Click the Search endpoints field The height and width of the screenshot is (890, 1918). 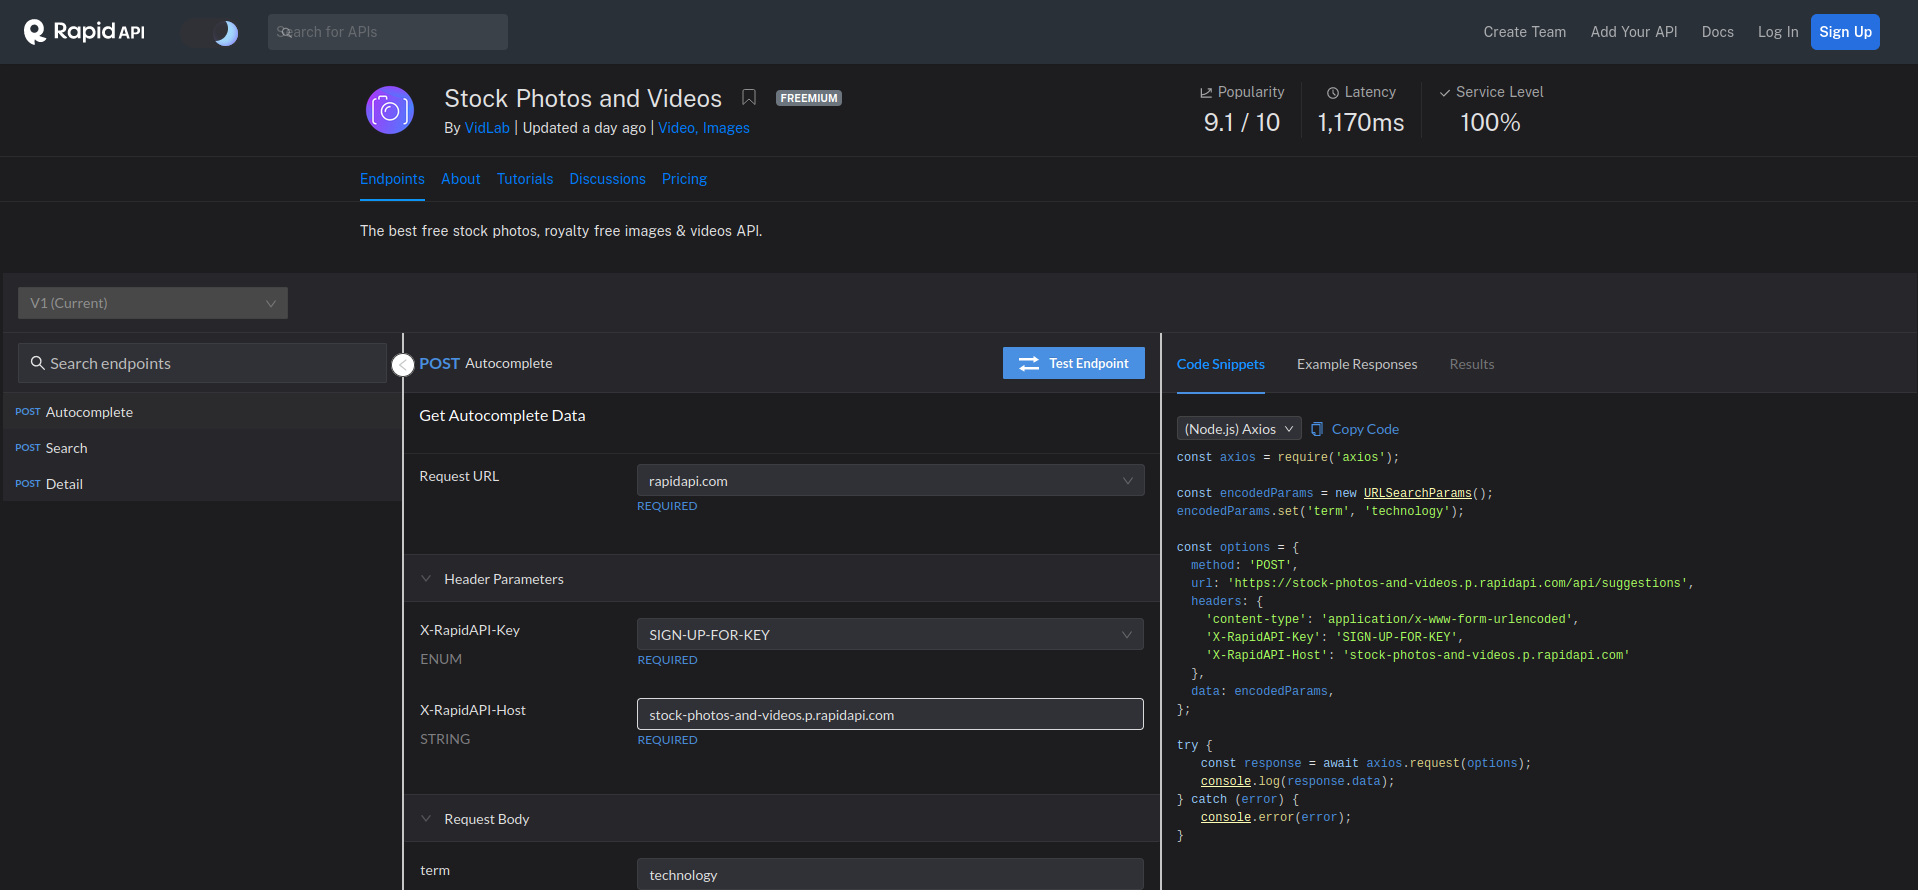tap(202, 363)
